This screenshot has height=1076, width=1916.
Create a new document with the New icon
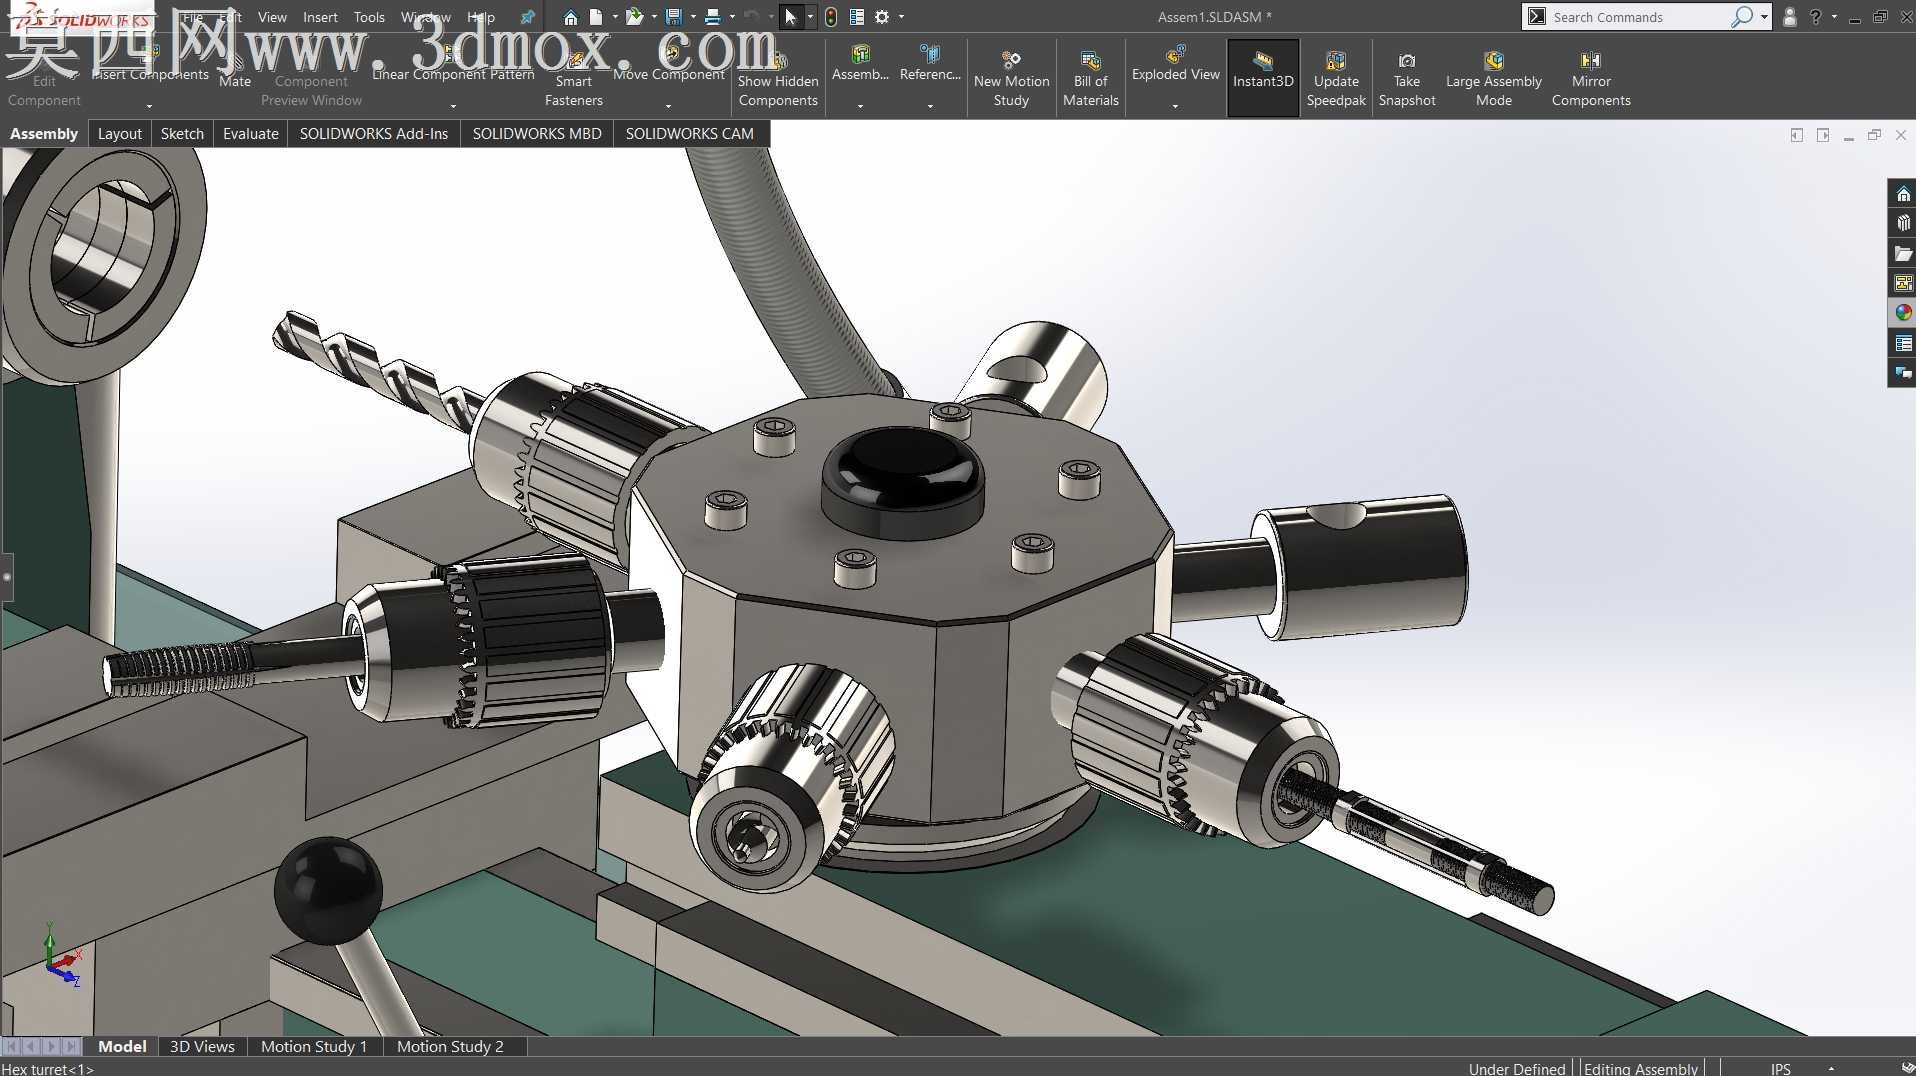[596, 17]
